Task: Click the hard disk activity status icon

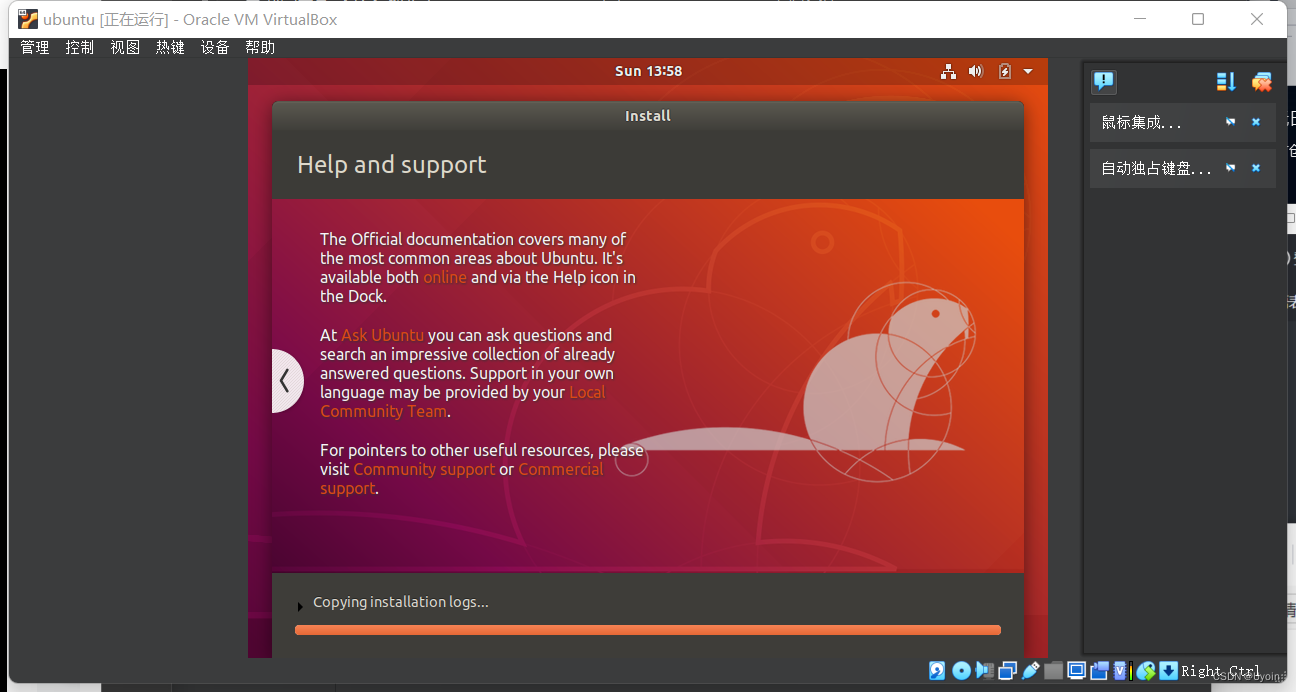Action: point(937,670)
